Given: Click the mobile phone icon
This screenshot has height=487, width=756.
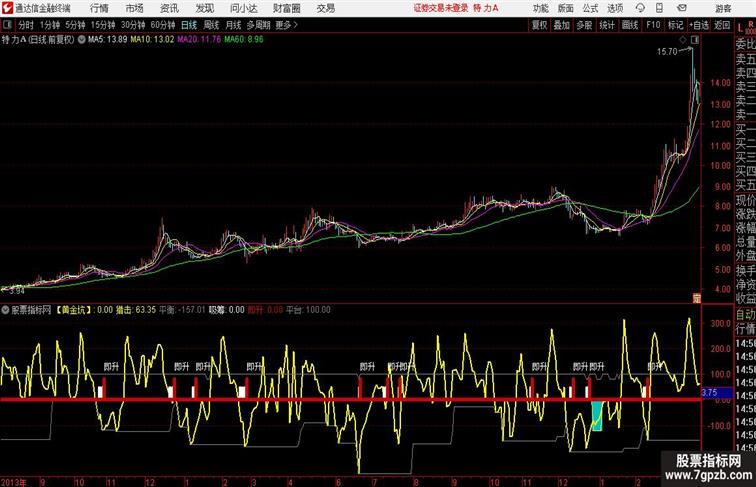Looking at the screenshot, I should click(659, 8).
